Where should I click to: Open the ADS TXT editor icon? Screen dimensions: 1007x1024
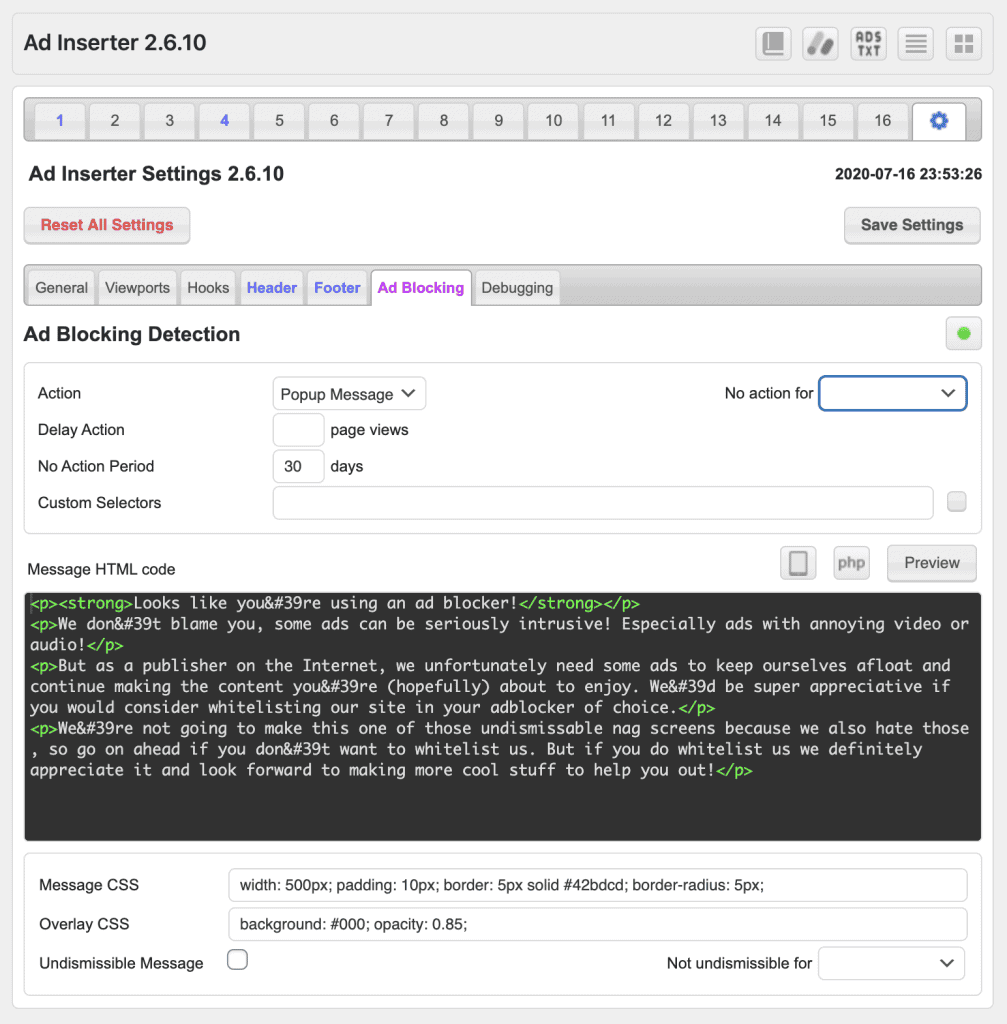tap(869, 44)
